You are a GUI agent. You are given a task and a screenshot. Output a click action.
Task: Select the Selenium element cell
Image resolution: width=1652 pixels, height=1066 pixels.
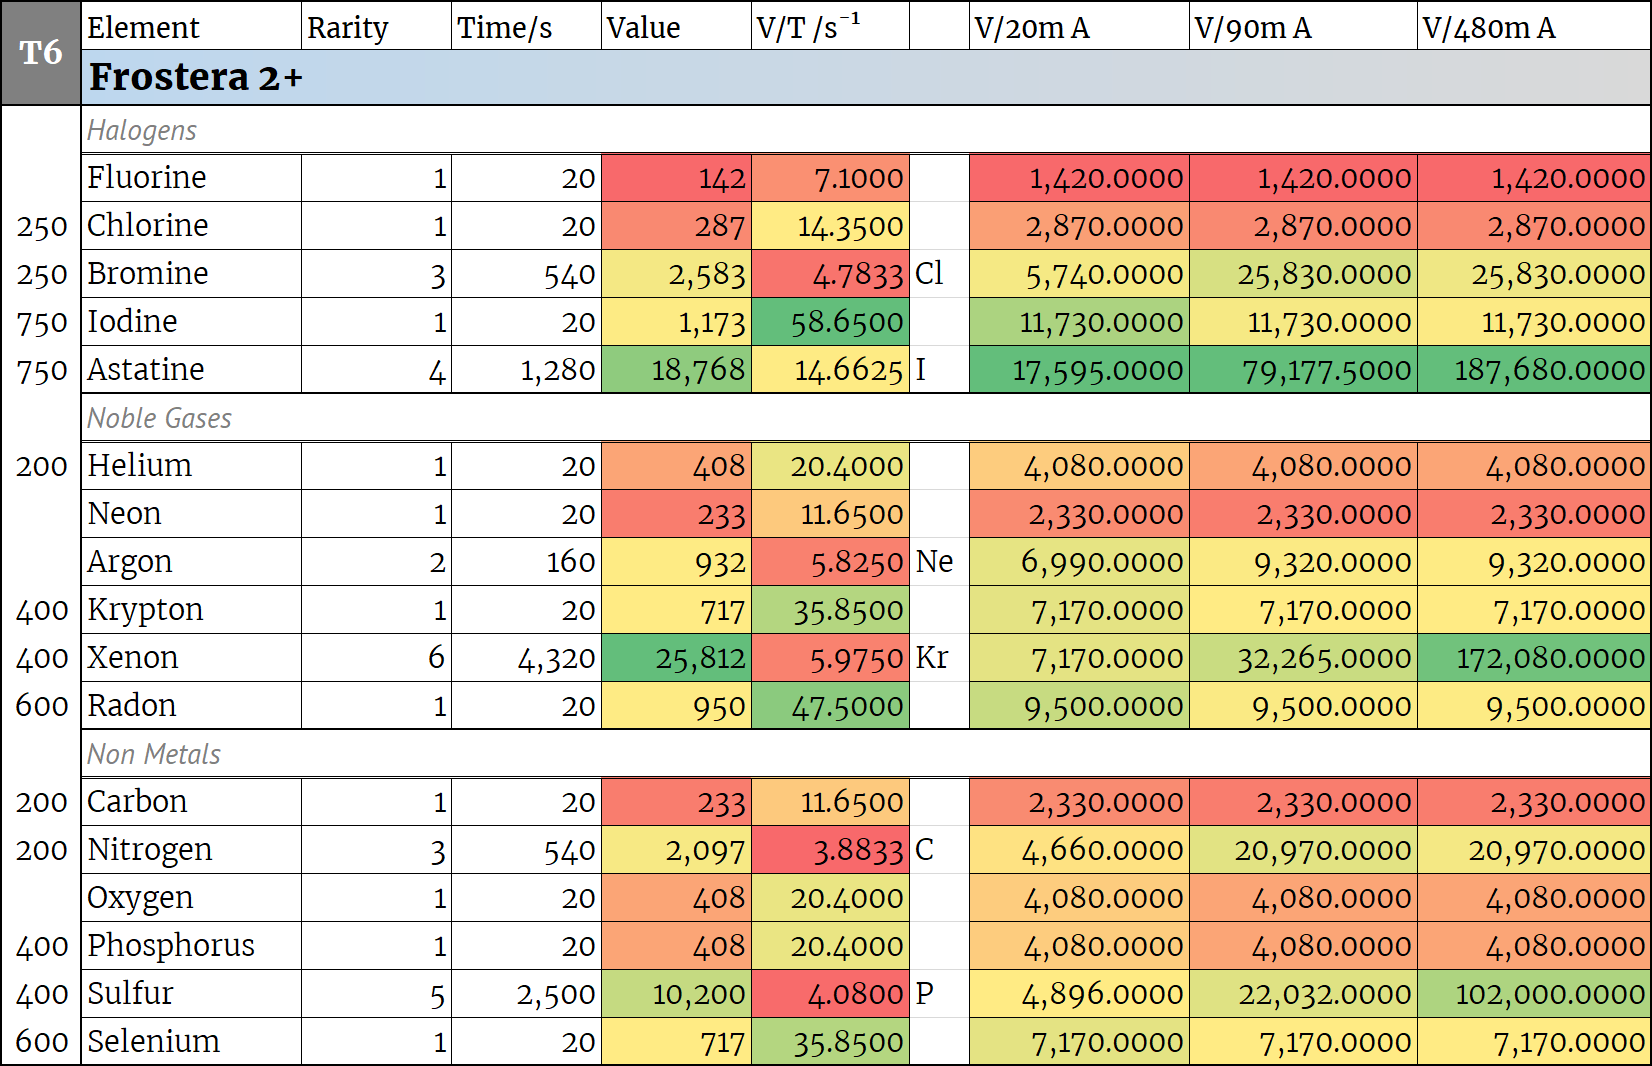(191, 1042)
